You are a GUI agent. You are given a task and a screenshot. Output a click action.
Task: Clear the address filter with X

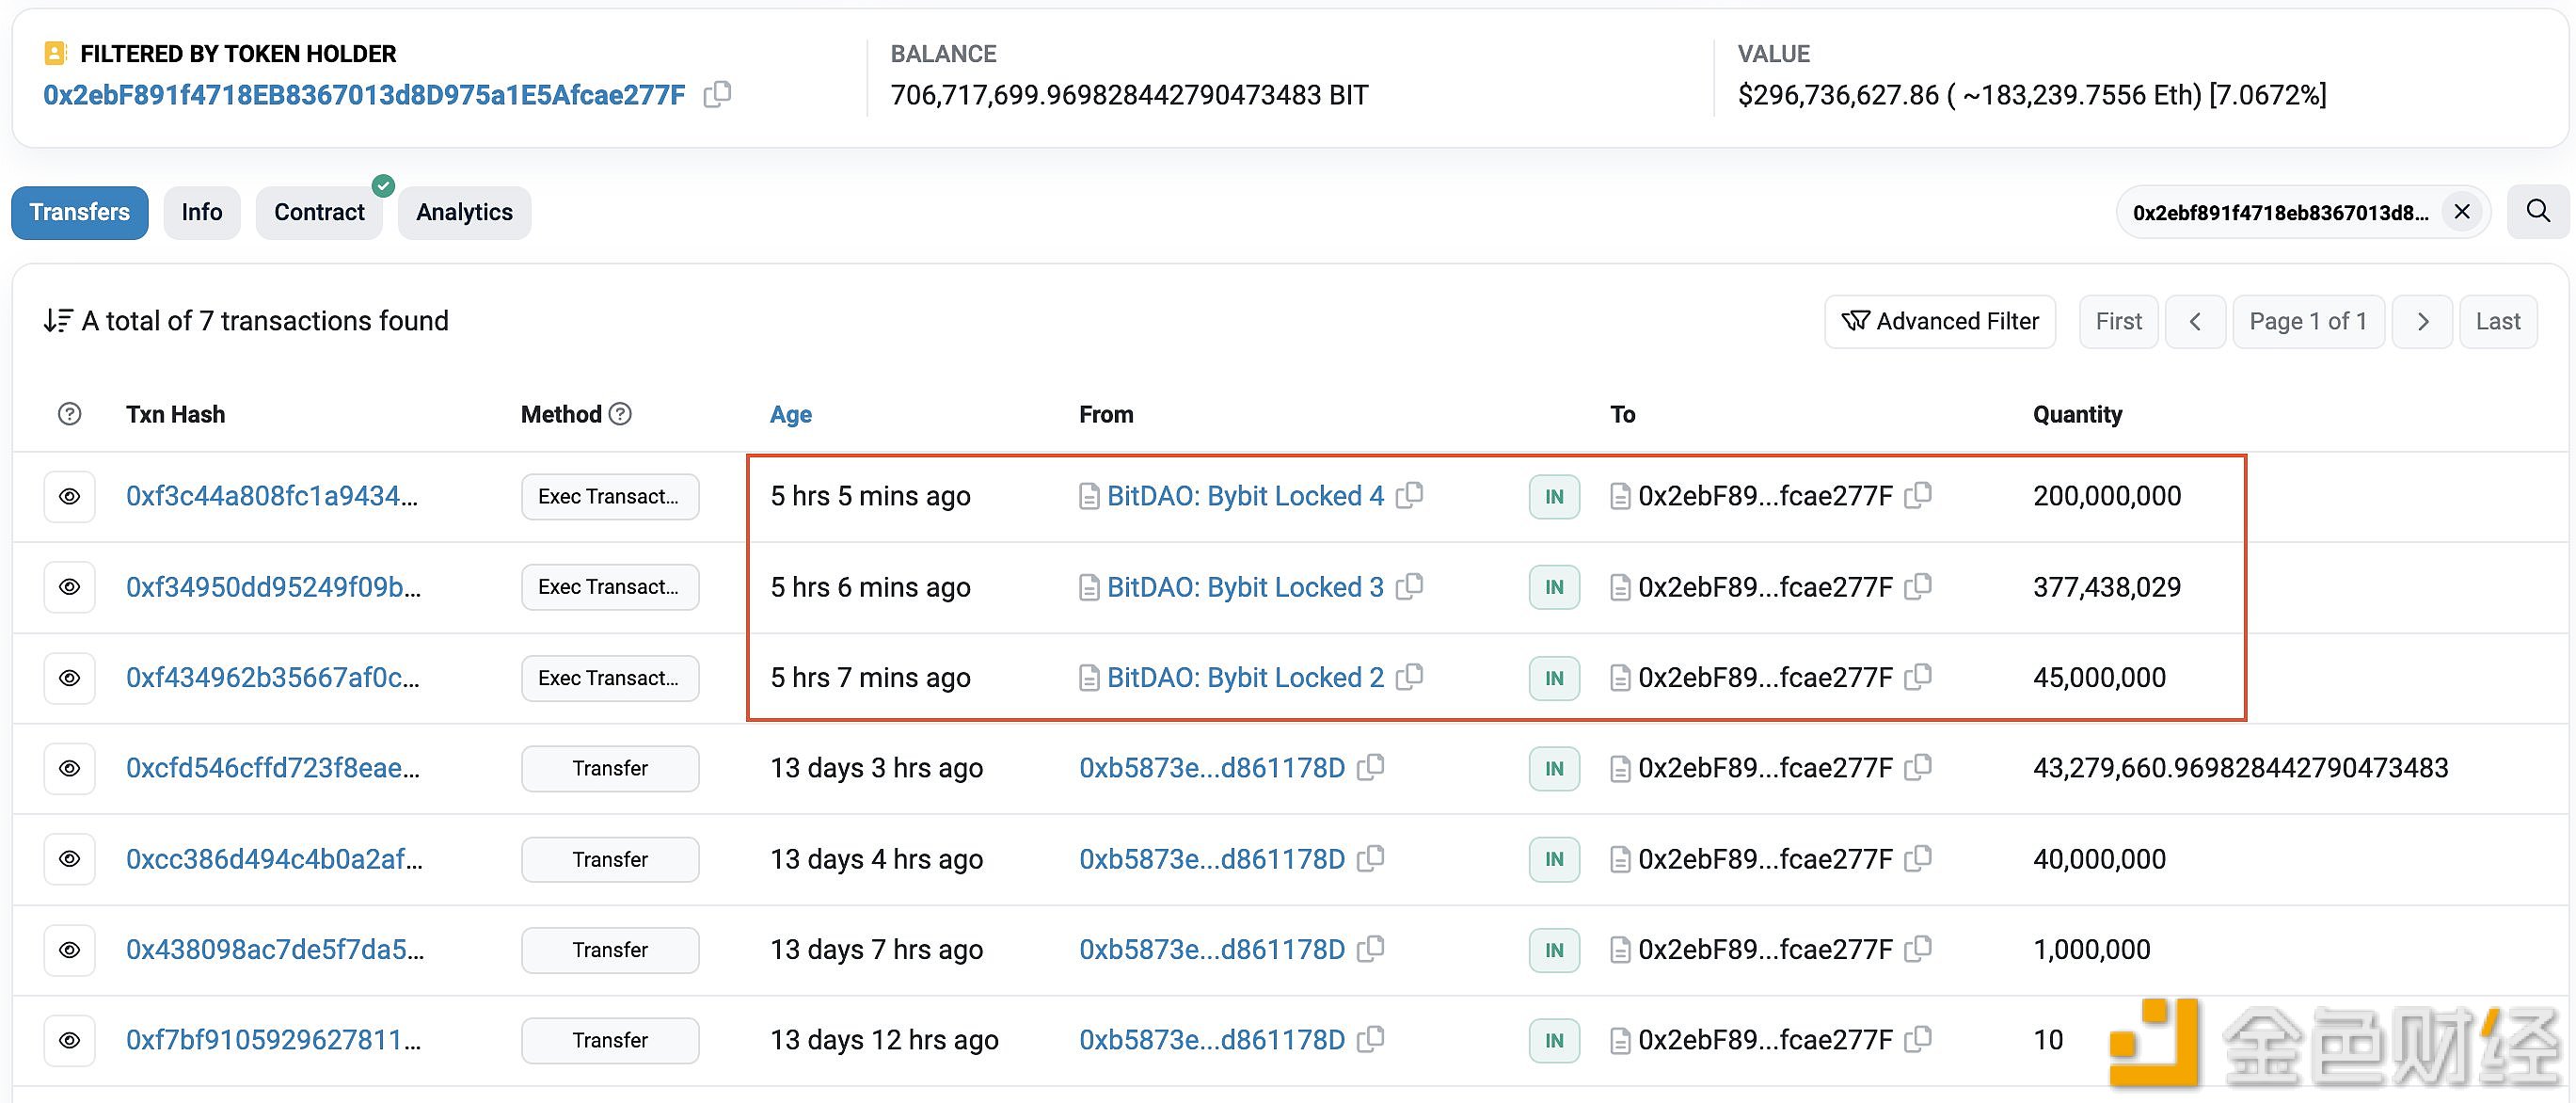coord(2461,212)
